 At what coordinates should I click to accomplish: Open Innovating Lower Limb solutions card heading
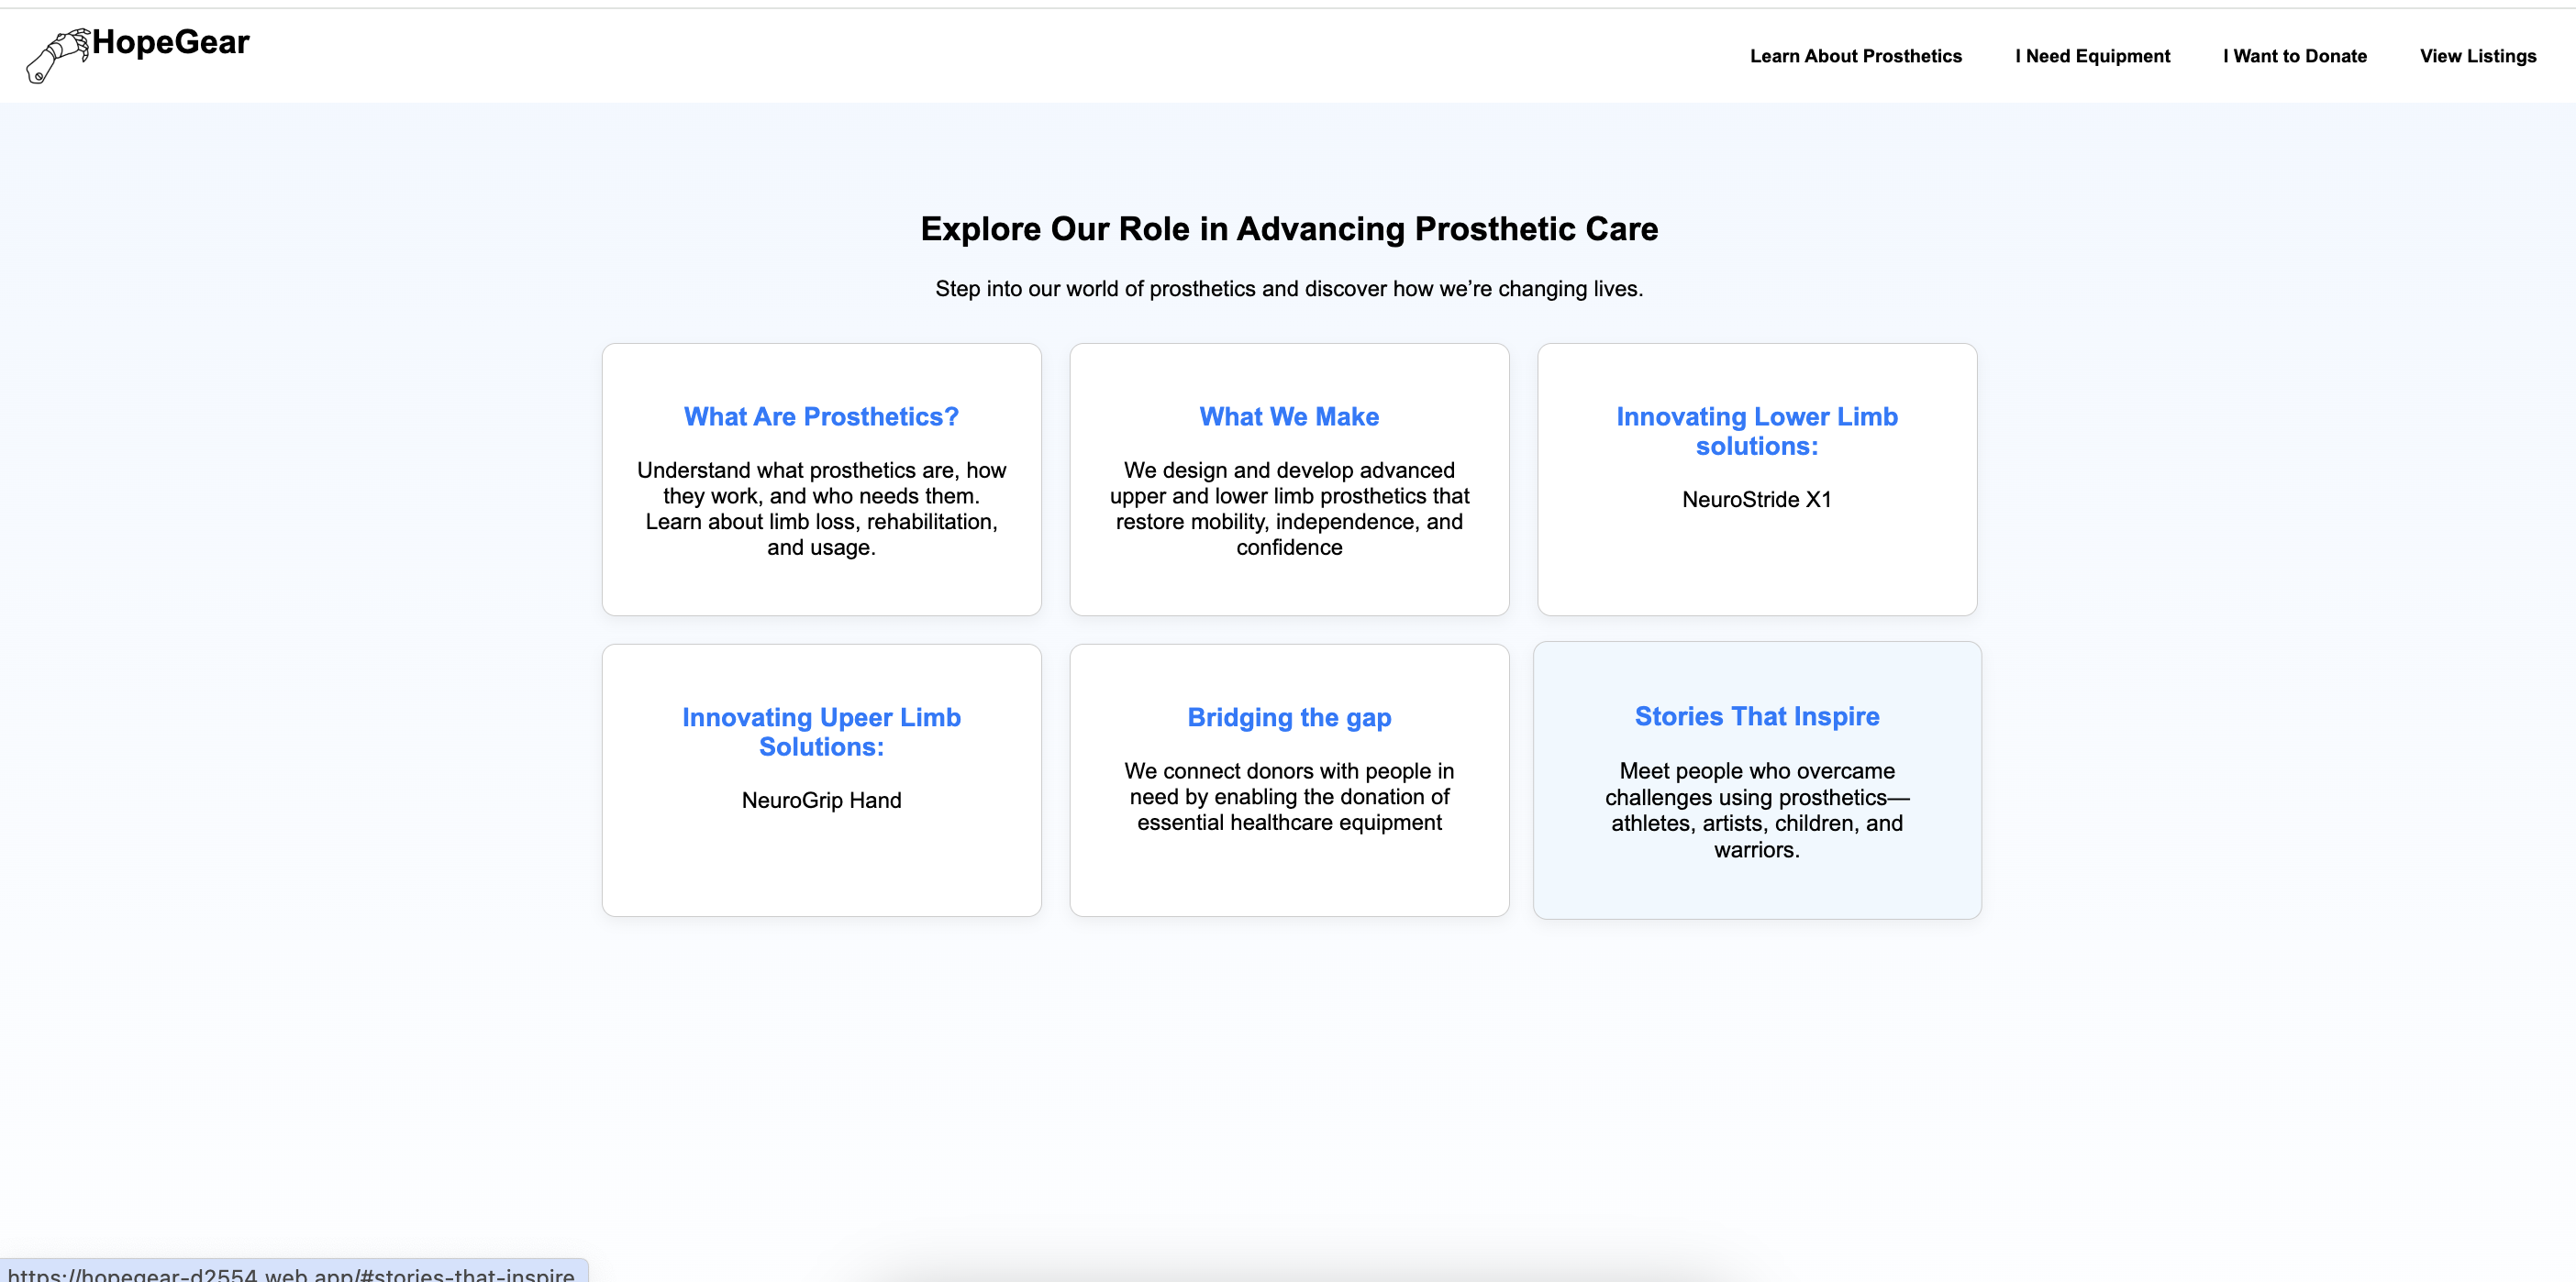pyautogui.click(x=1756, y=431)
